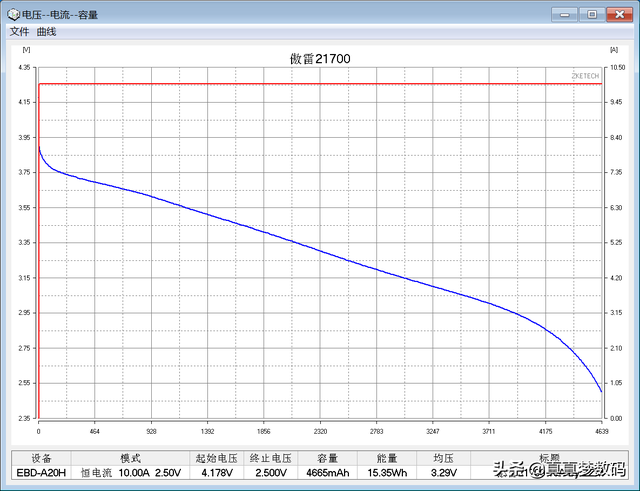Screen dimensions: 640x491
Task: Click the 能量 column header
Action: pos(387,458)
